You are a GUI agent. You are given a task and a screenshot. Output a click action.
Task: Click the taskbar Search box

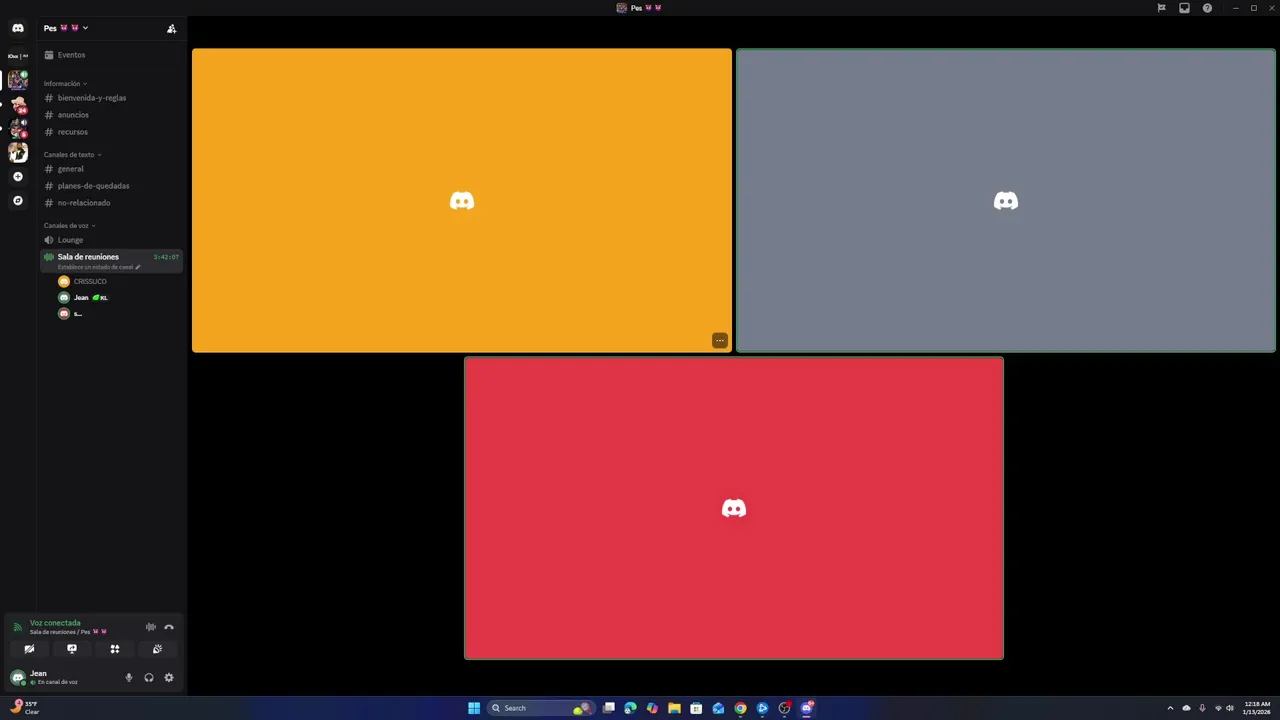coord(541,708)
